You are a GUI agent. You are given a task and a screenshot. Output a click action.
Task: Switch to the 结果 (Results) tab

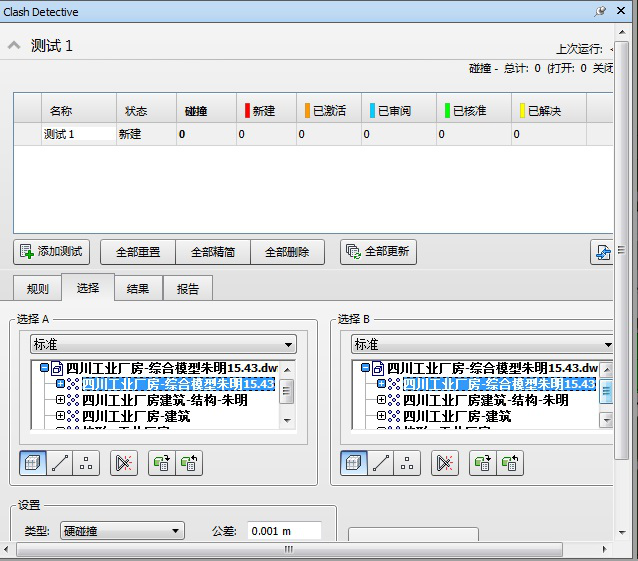click(138, 288)
